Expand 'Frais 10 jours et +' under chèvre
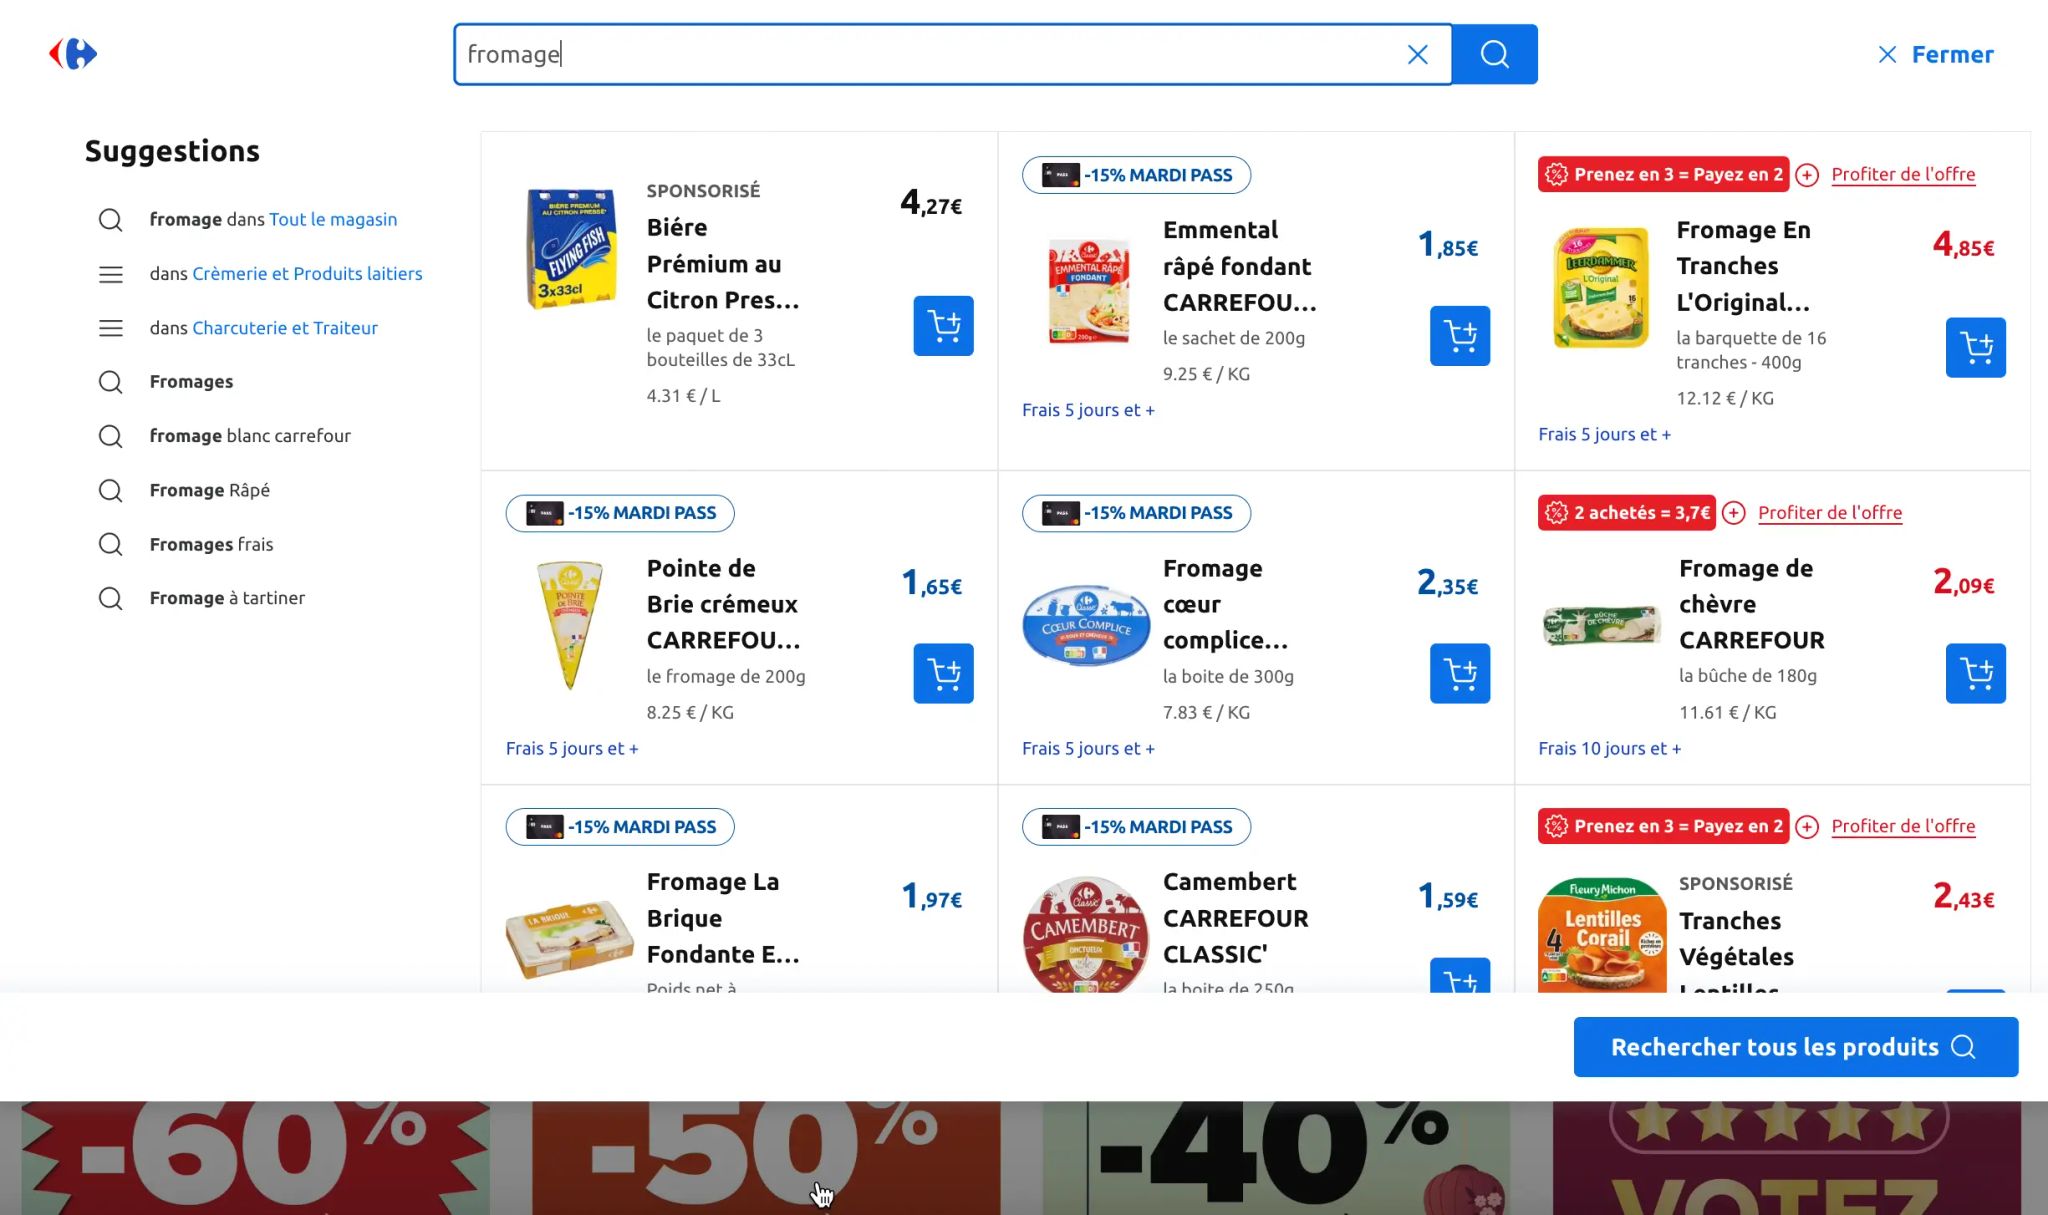The image size is (2048, 1215). [x=1609, y=748]
